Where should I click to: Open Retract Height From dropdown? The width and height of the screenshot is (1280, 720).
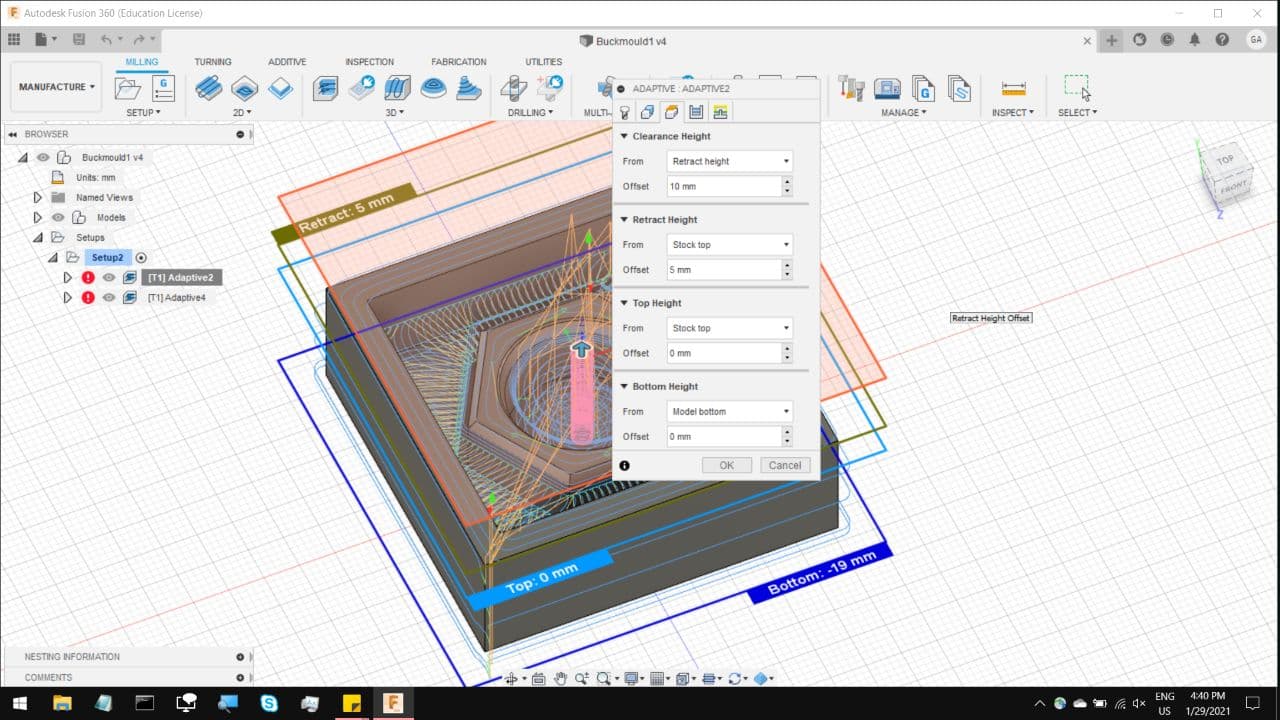coord(730,244)
